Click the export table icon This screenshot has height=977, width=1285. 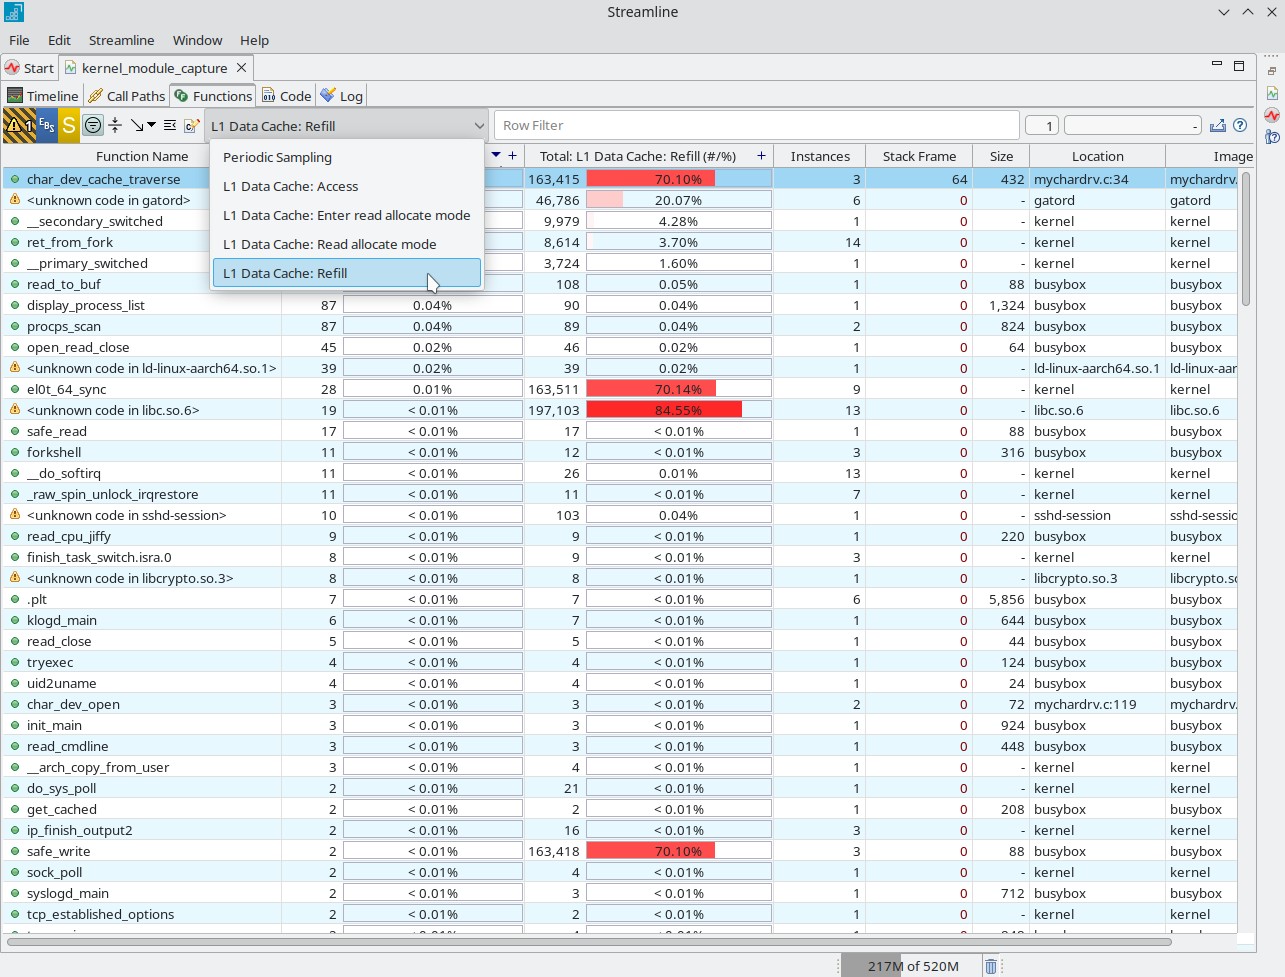[x=1217, y=125]
